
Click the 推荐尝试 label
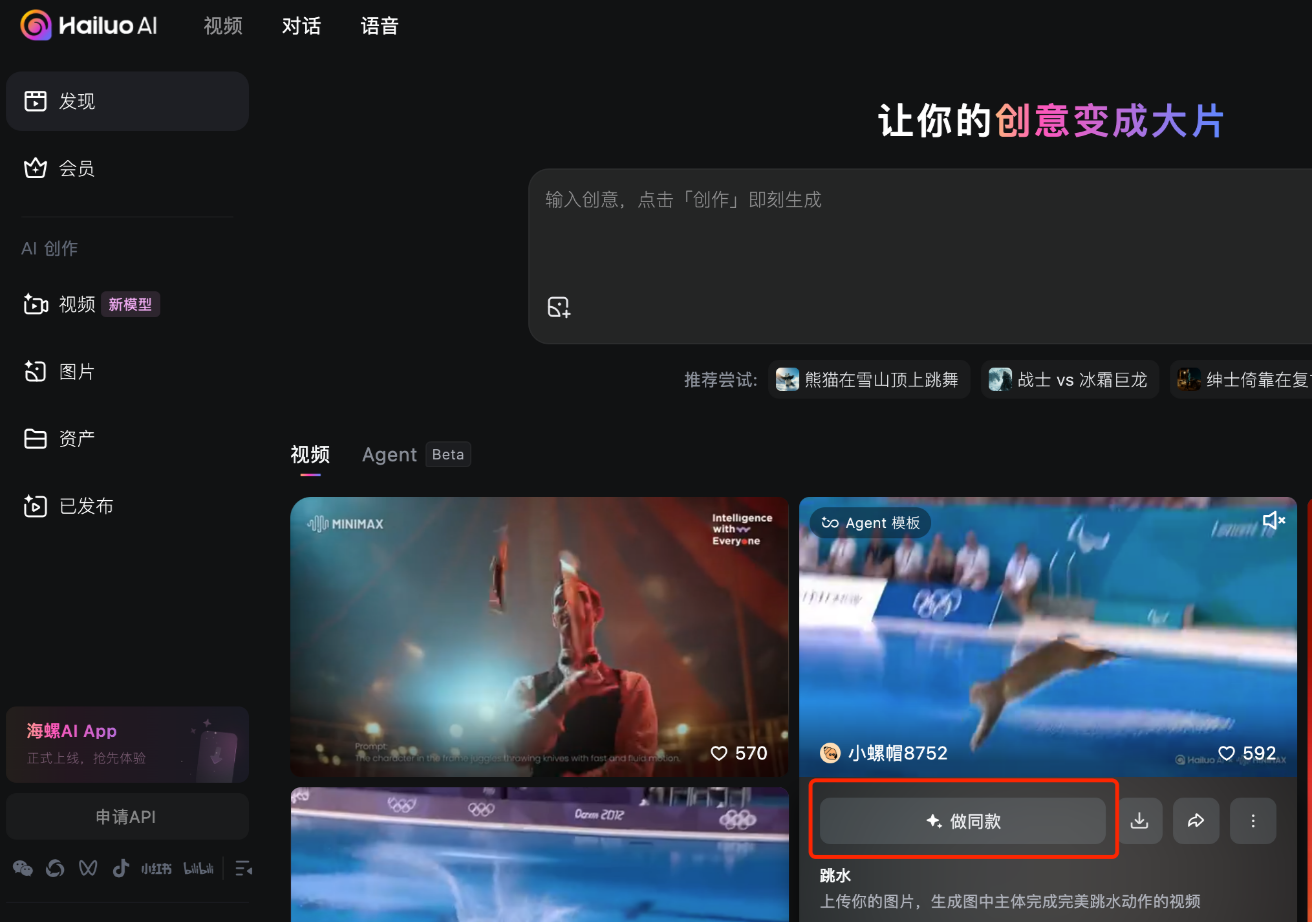pyautogui.click(x=721, y=380)
